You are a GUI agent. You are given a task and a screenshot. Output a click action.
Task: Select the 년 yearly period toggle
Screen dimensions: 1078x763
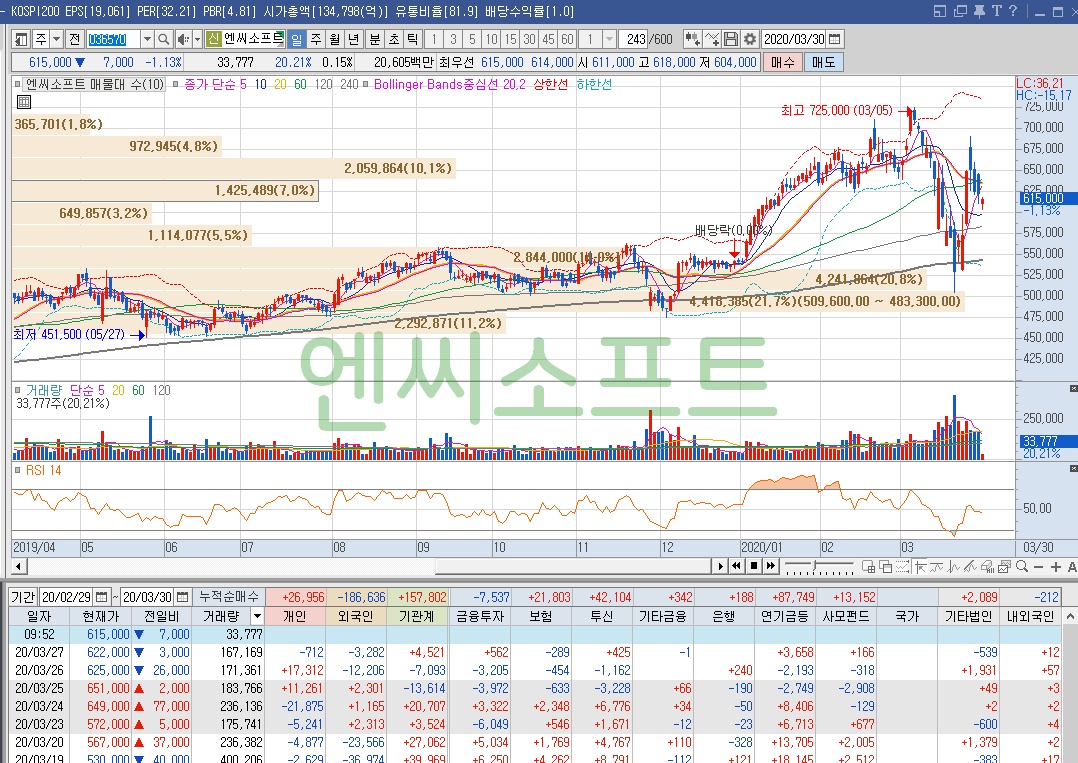click(x=353, y=39)
